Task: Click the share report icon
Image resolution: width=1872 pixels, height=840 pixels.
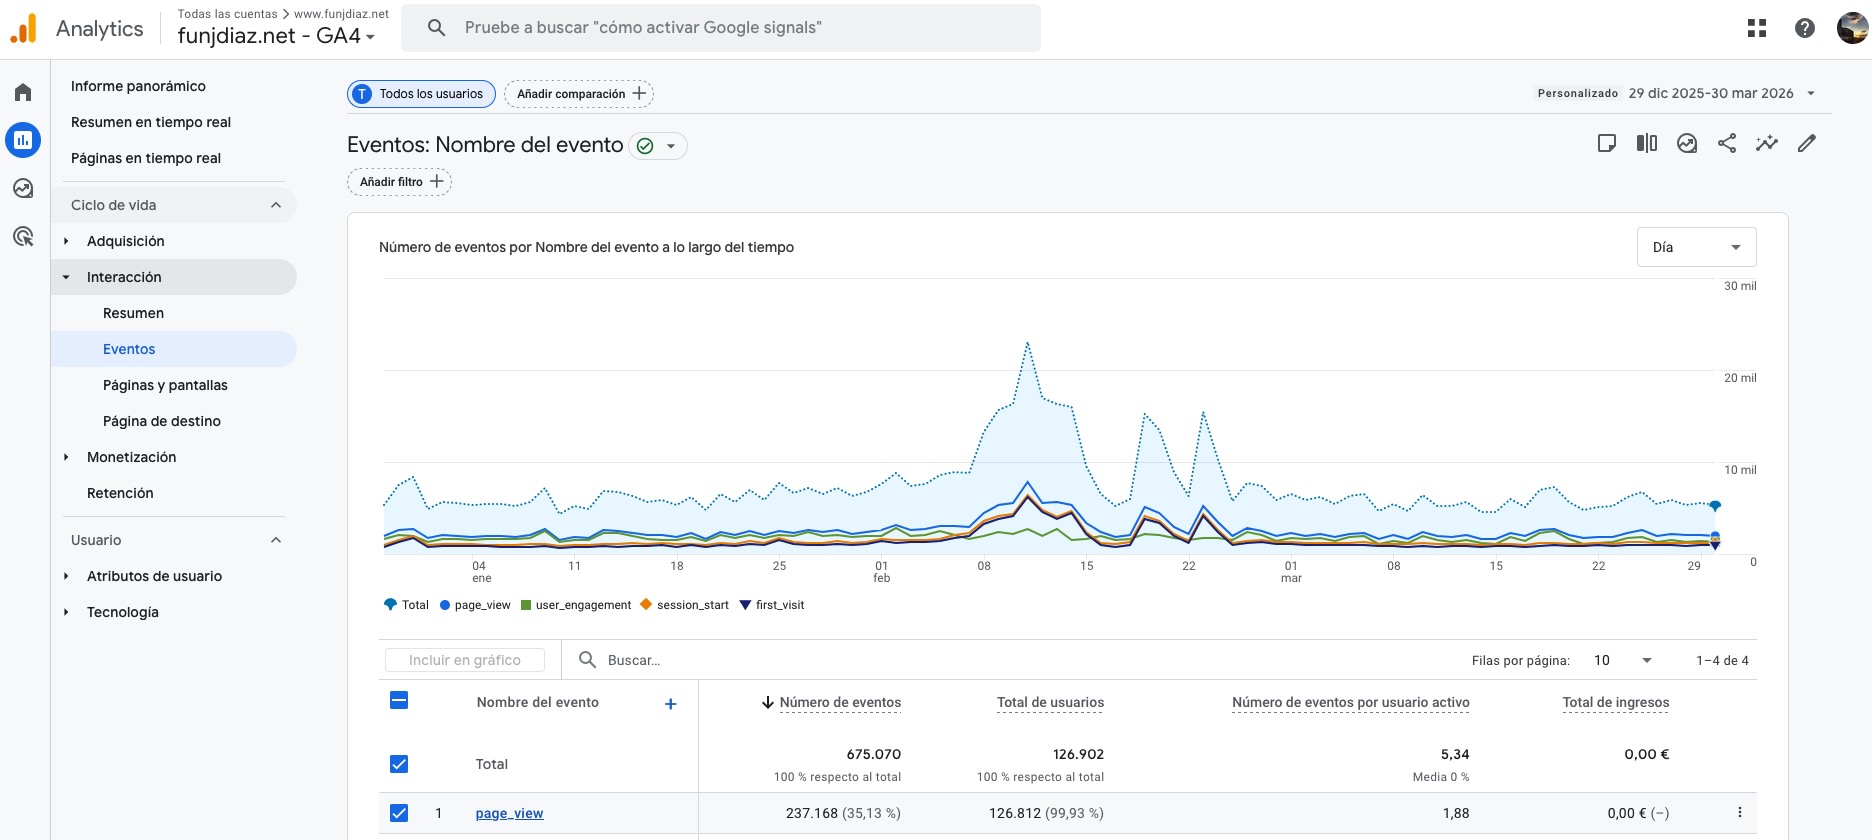Action: click(1727, 143)
